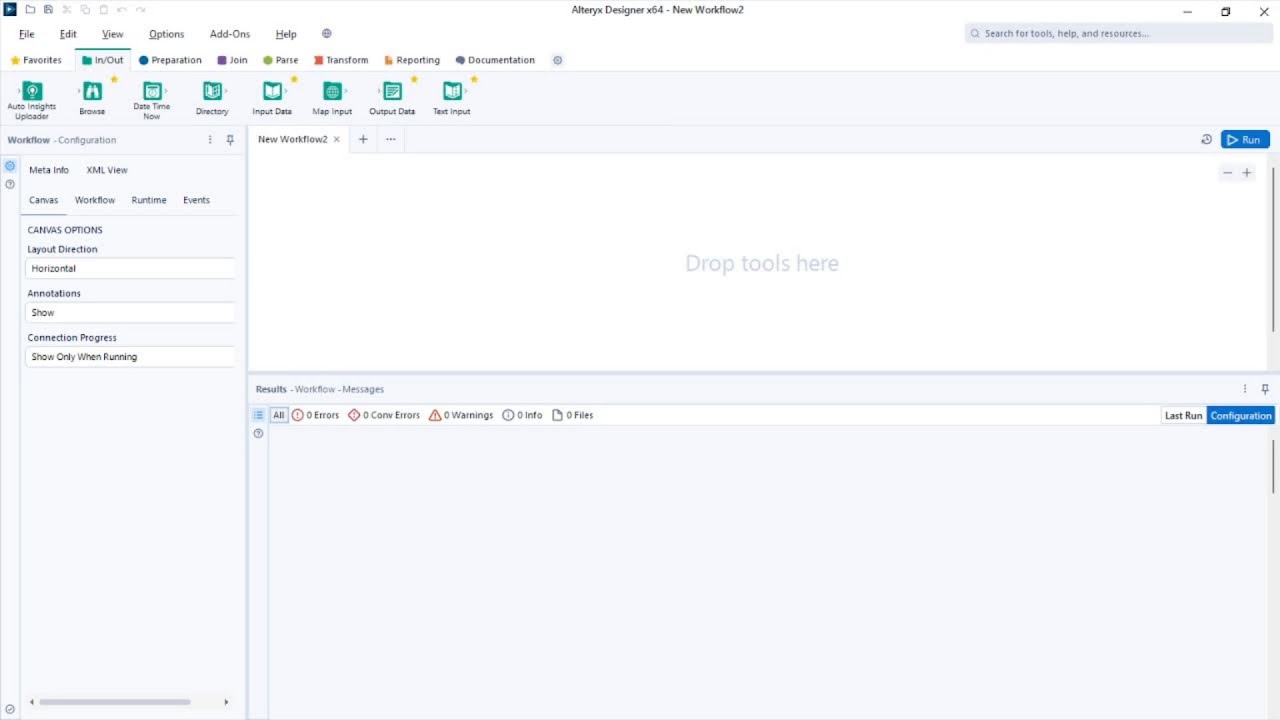Viewport: 1280px width, 720px height.
Task: Click the save workflow icon
Action: tap(48, 10)
